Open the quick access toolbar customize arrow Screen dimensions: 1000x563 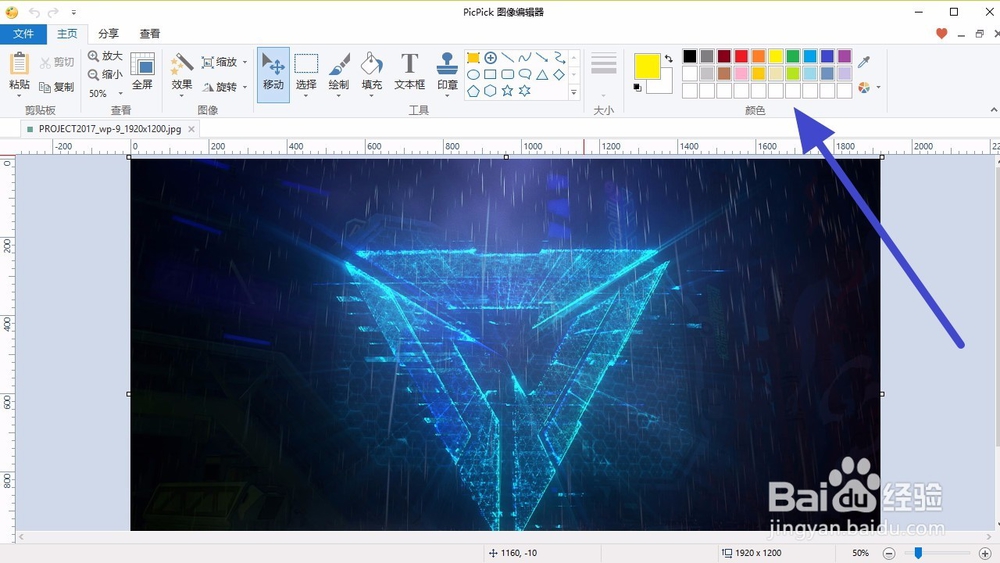click(x=74, y=12)
